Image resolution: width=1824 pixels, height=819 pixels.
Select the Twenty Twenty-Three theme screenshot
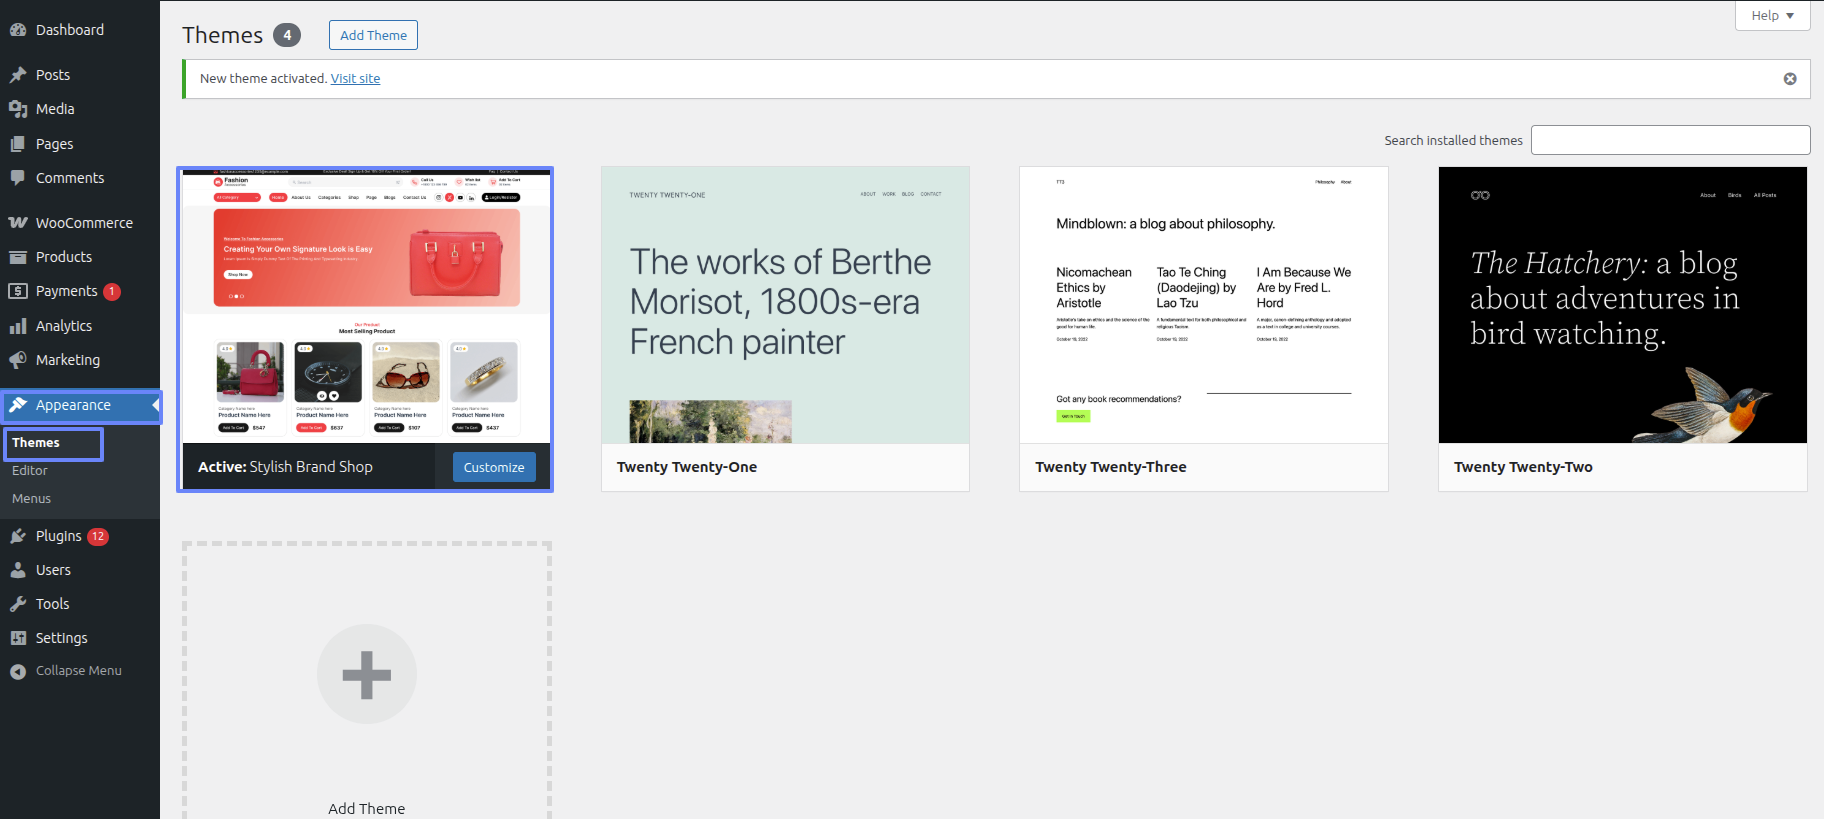[1204, 305]
